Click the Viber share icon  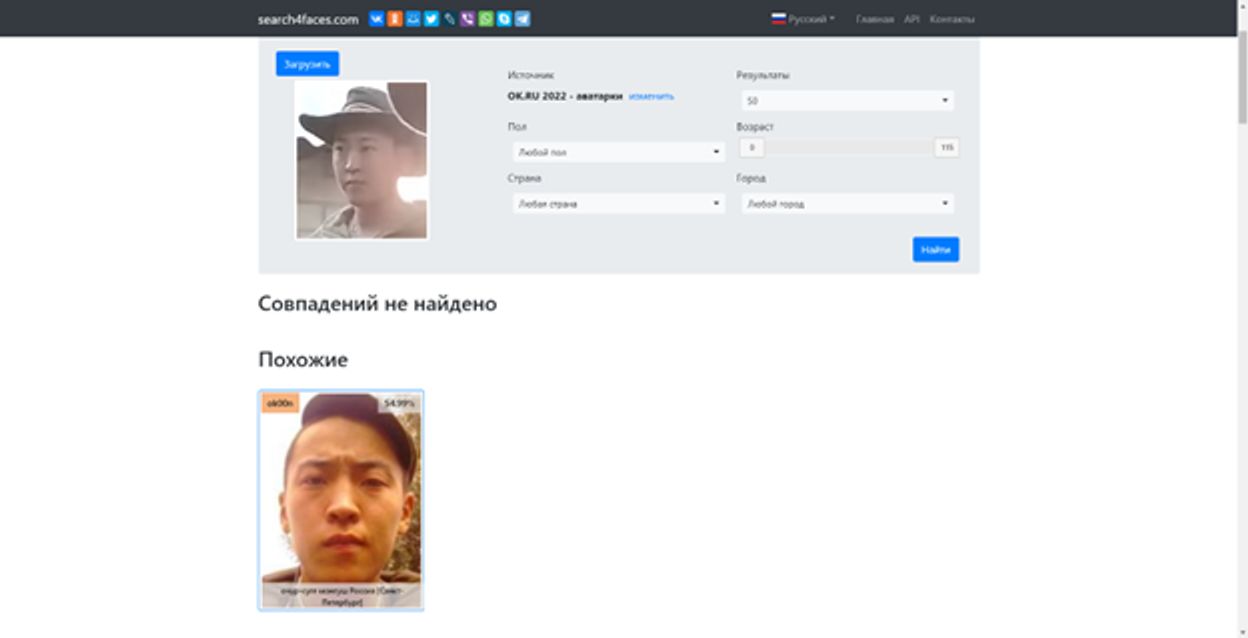coord(467,19)
